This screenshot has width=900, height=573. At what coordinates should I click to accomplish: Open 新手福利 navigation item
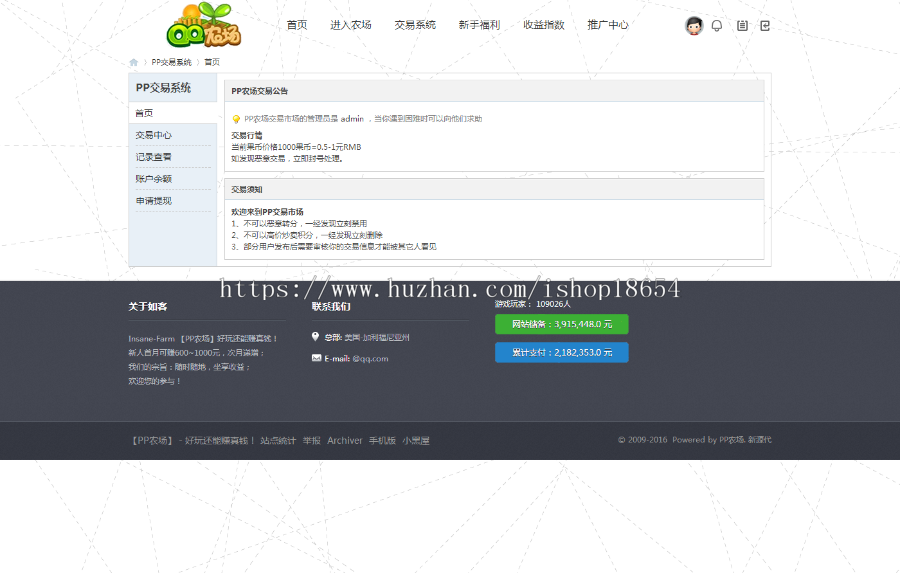pyautogui.click(x=479, y=25)
